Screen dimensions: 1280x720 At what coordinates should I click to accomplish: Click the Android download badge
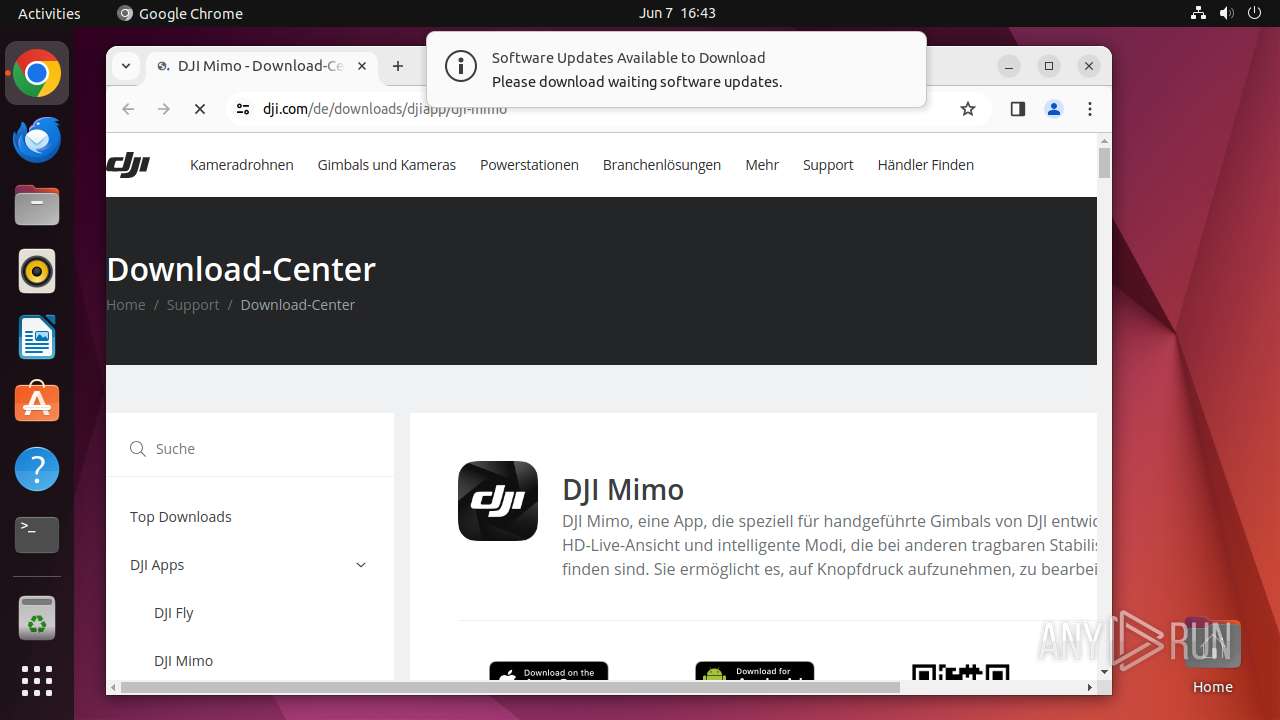tap(755, 671)
